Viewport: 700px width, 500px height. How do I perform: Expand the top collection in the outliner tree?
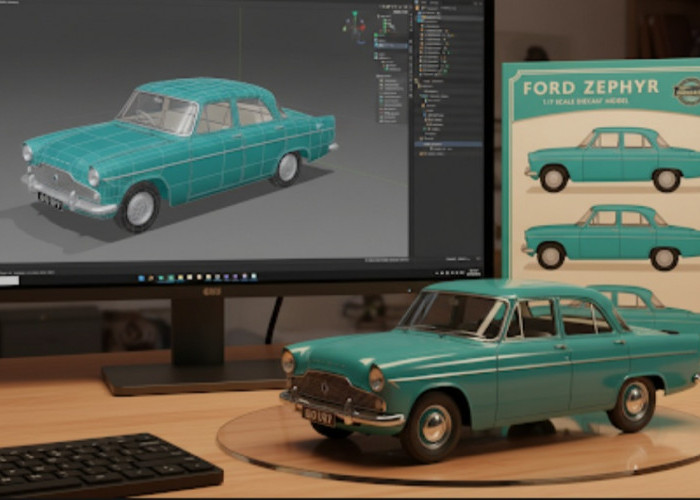pyautogui.click(x=422, y=15)
